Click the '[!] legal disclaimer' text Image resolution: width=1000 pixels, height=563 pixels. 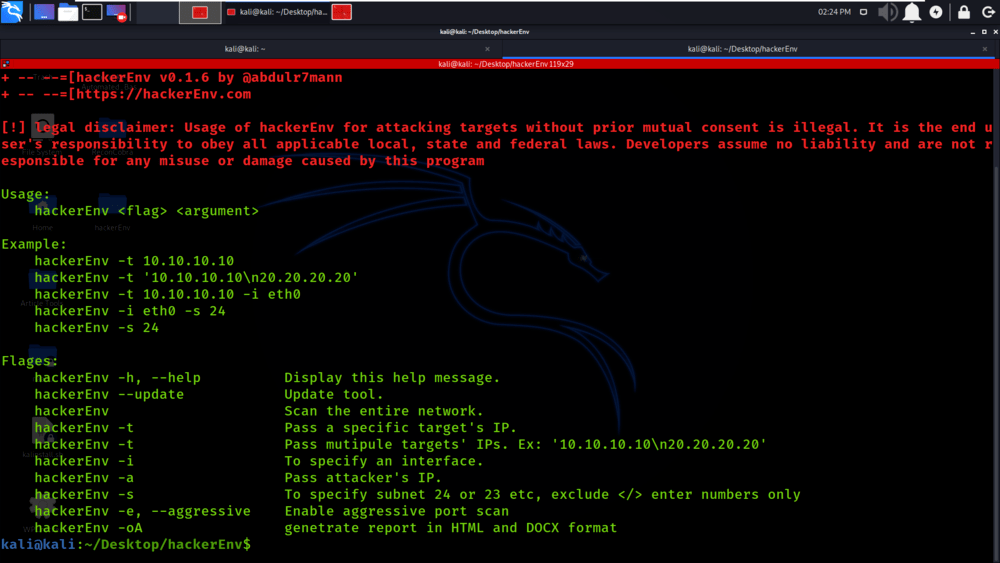tap(87, 128)
